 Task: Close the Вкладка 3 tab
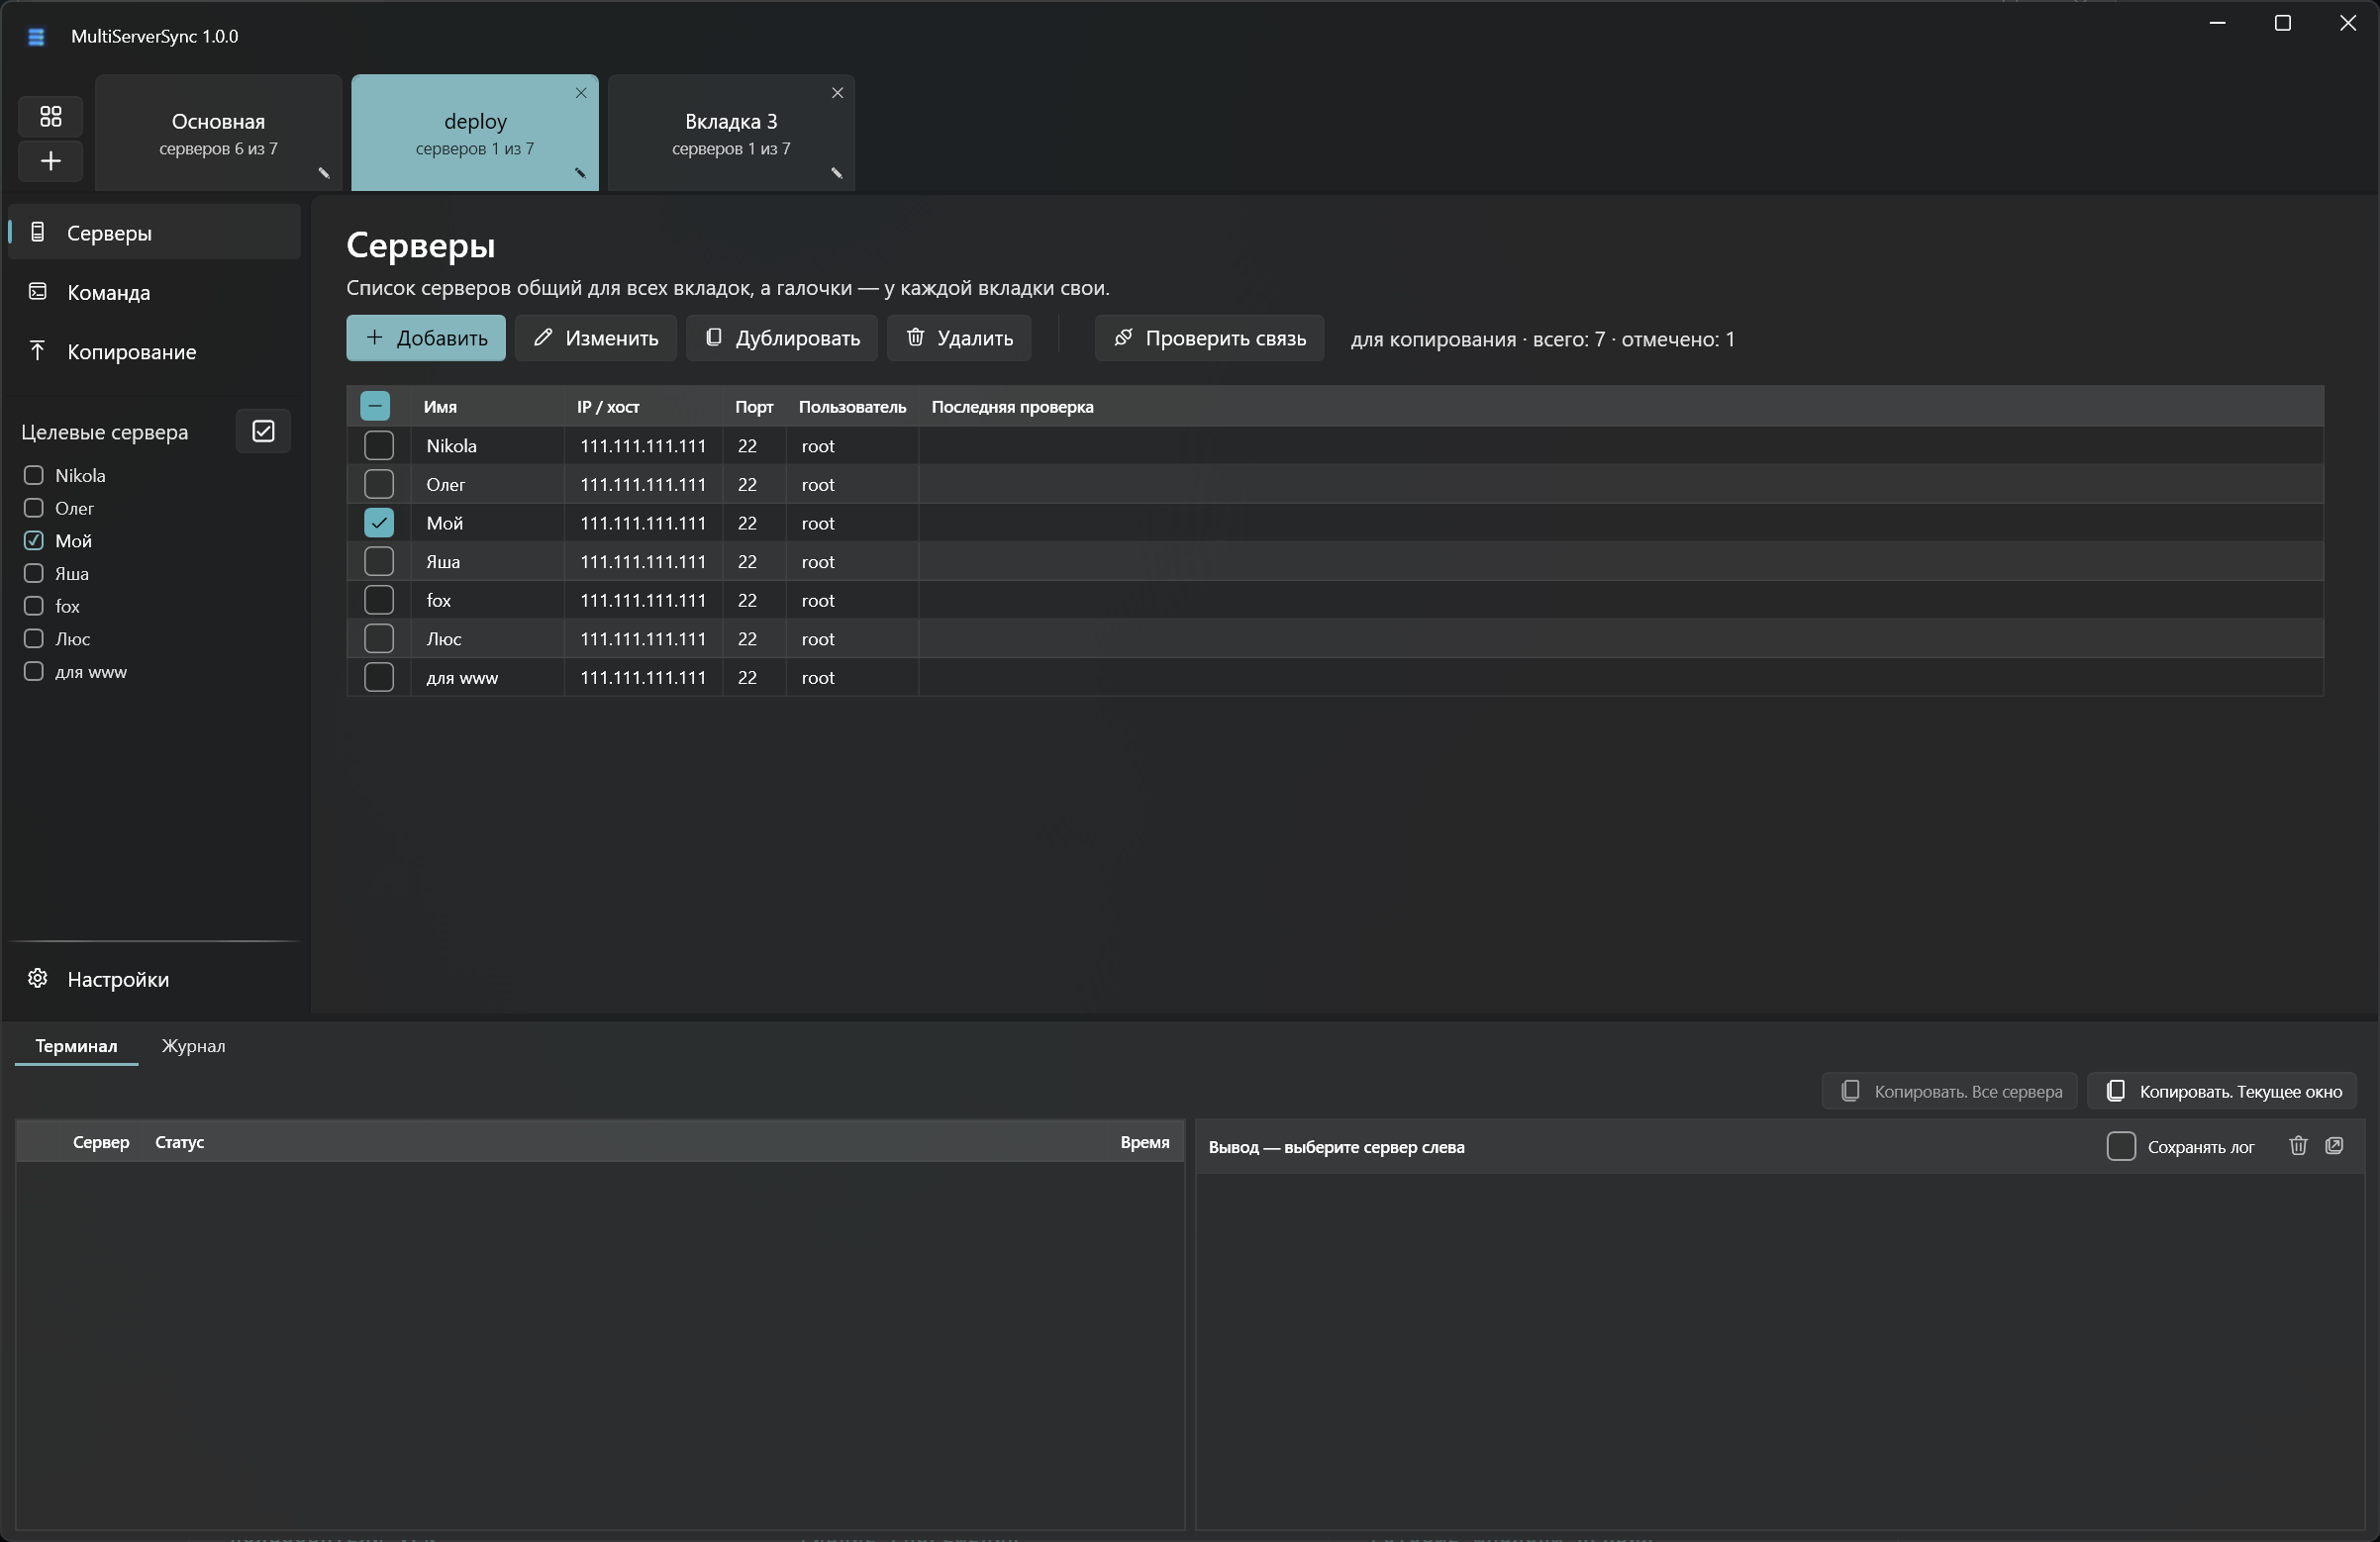pos(838,93)
